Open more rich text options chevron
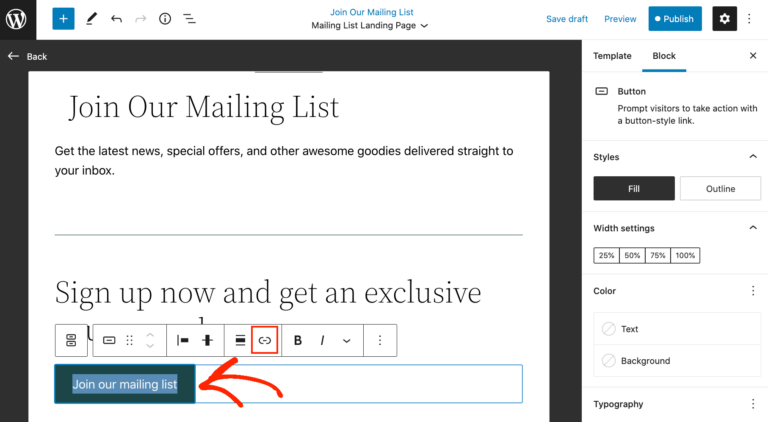768x422 pixels. [347, 341]
